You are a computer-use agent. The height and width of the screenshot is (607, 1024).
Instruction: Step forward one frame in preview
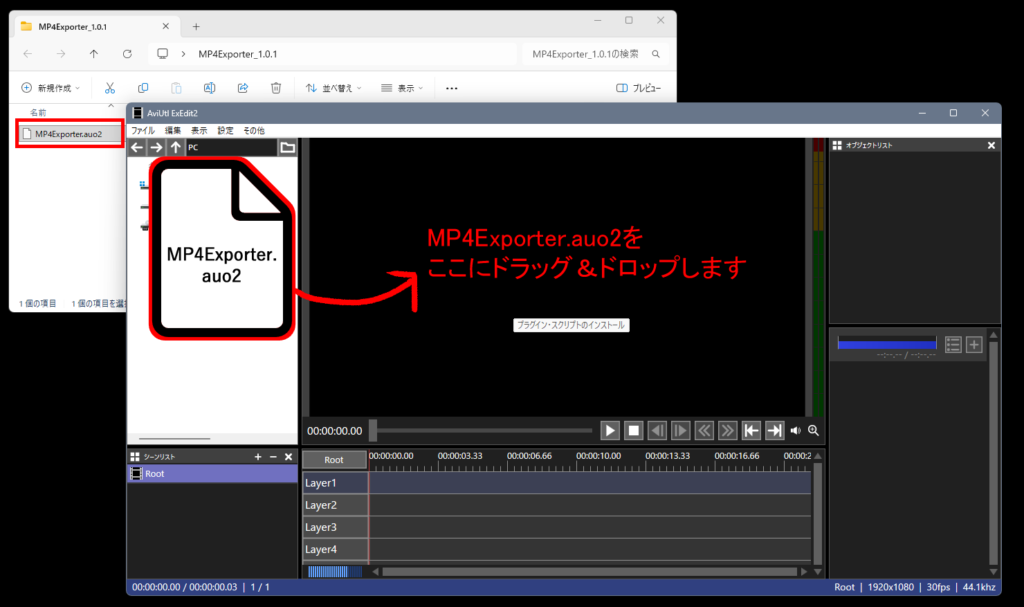pos(681,431)
